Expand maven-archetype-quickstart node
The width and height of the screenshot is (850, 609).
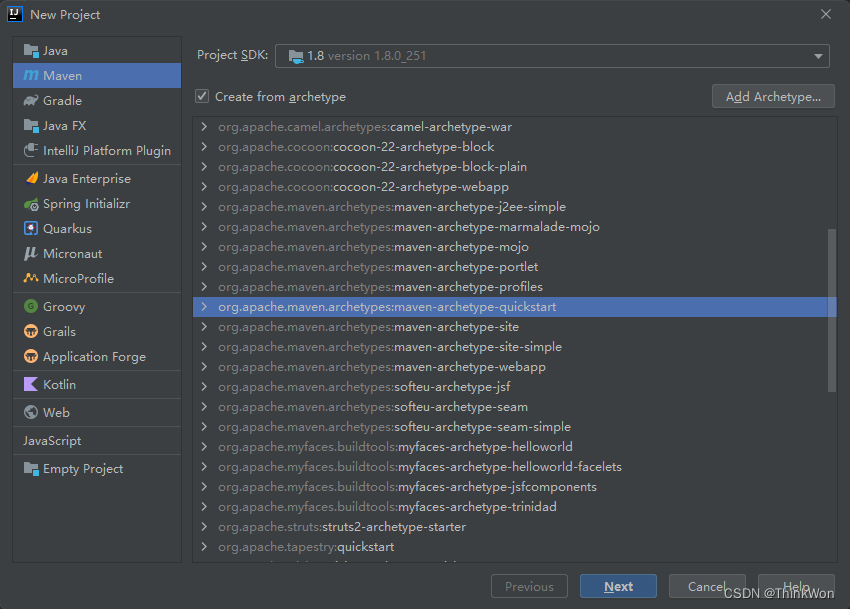pyautogui.click(x=204, y=307)
